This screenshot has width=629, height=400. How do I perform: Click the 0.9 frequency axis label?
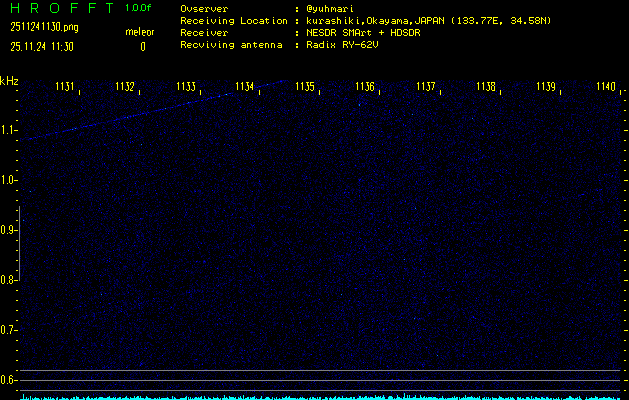tap(9, 230)
